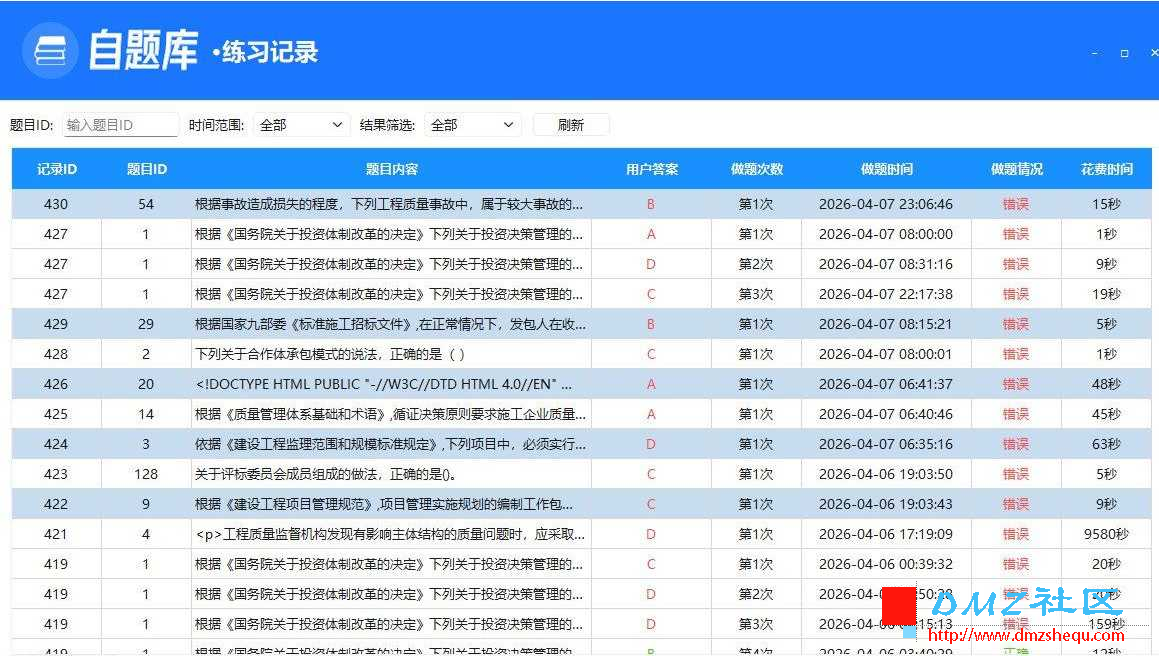Select the record 421 row with 9580秒
The height and width of the screenshot is (656, 1159).
point(581,534)
